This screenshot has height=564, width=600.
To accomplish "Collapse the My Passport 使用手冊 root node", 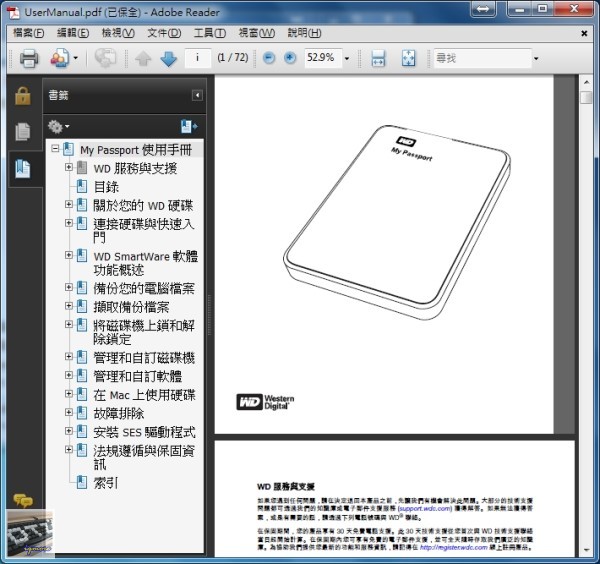I will 55,149.
